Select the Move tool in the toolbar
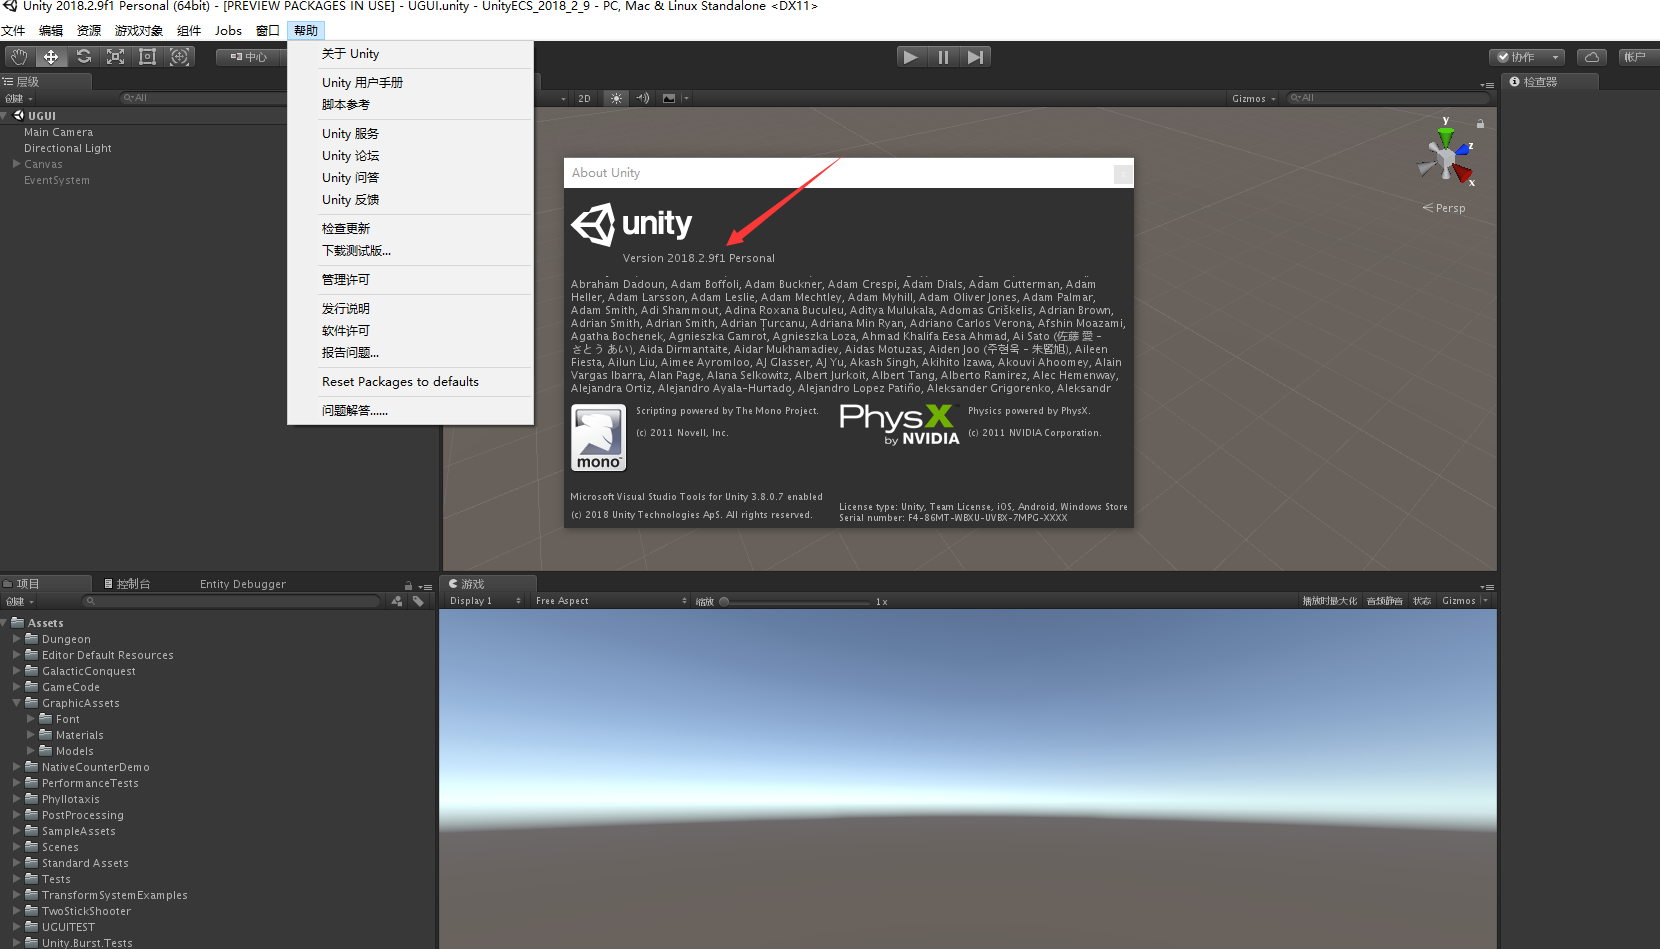1660x949 pixels. 51,57
